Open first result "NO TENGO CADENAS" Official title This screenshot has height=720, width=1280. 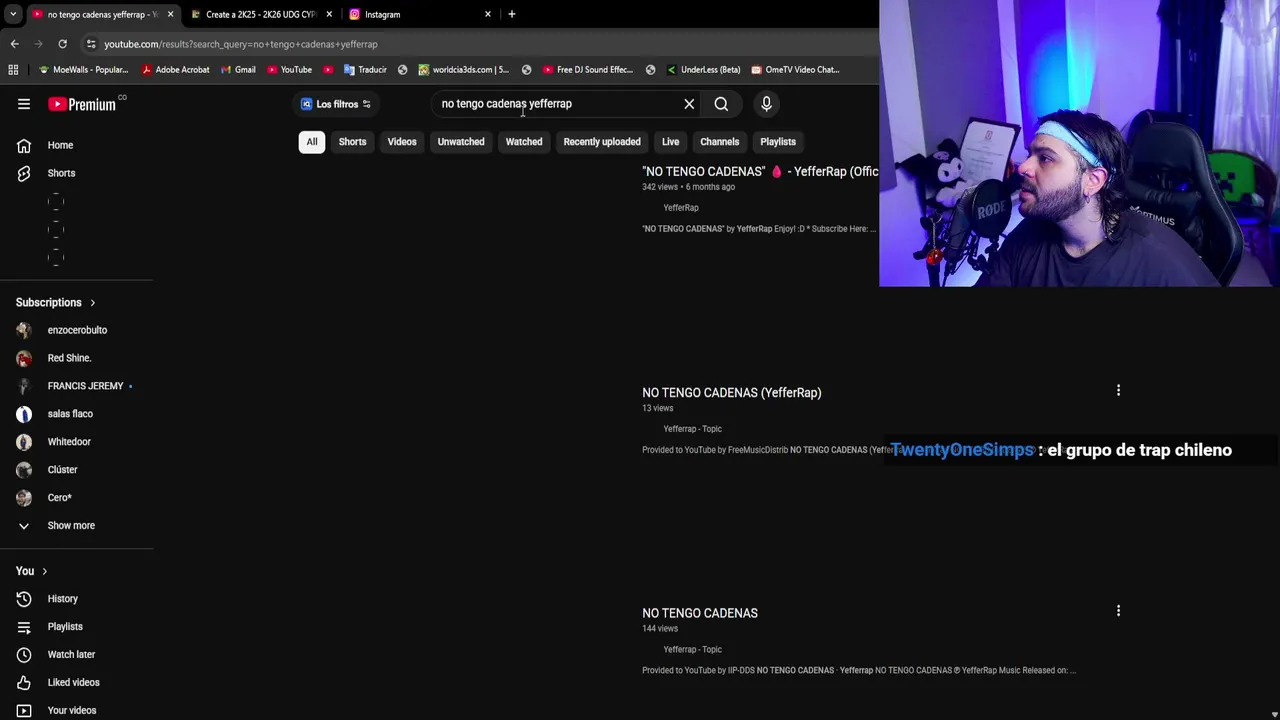[760, 172]
